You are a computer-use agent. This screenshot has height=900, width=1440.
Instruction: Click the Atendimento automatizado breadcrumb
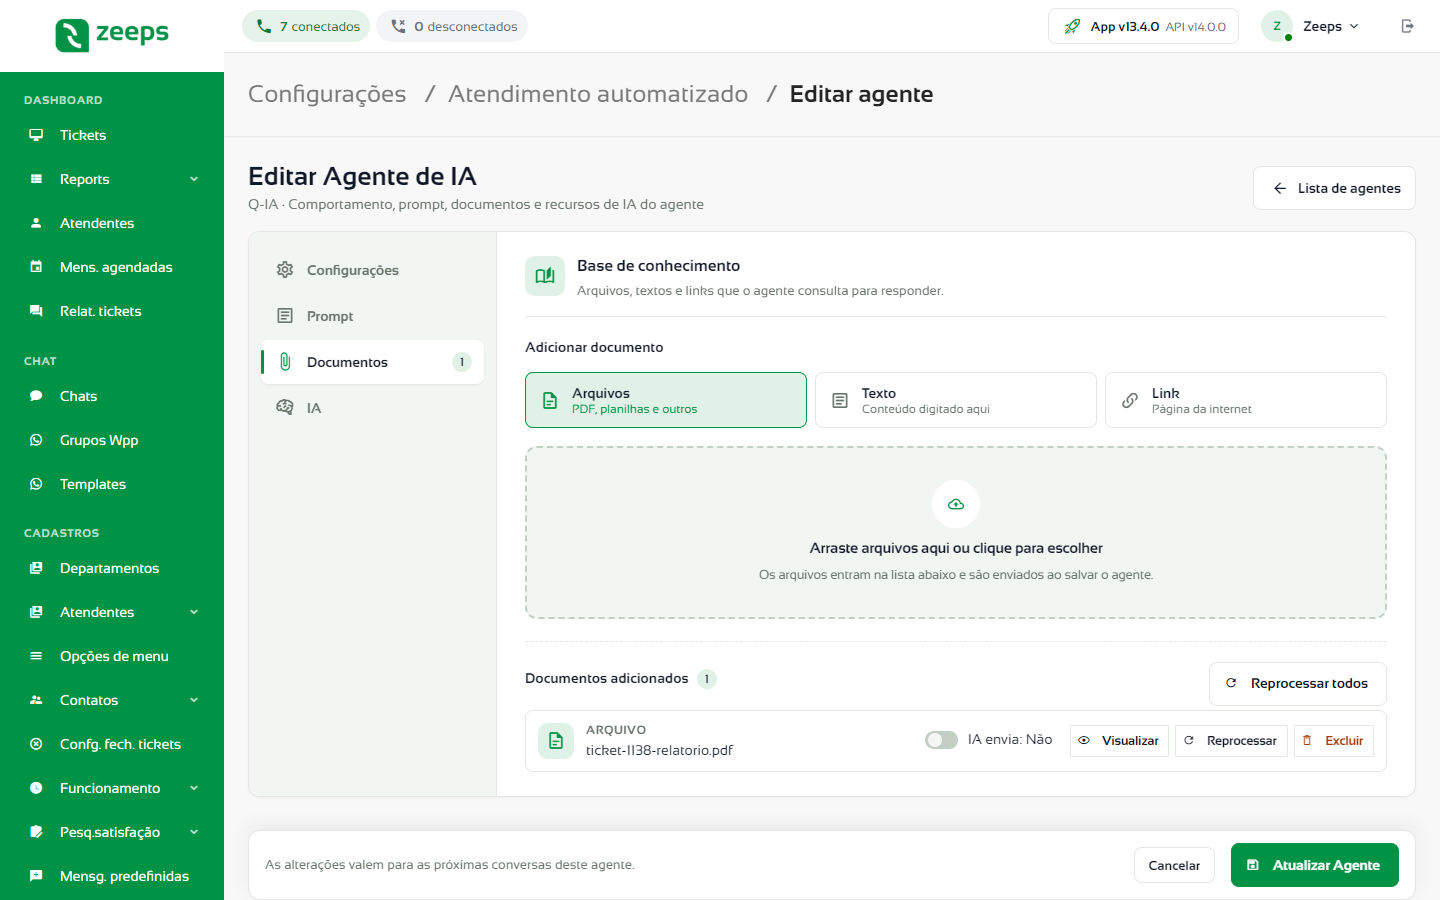click(598, 94)
